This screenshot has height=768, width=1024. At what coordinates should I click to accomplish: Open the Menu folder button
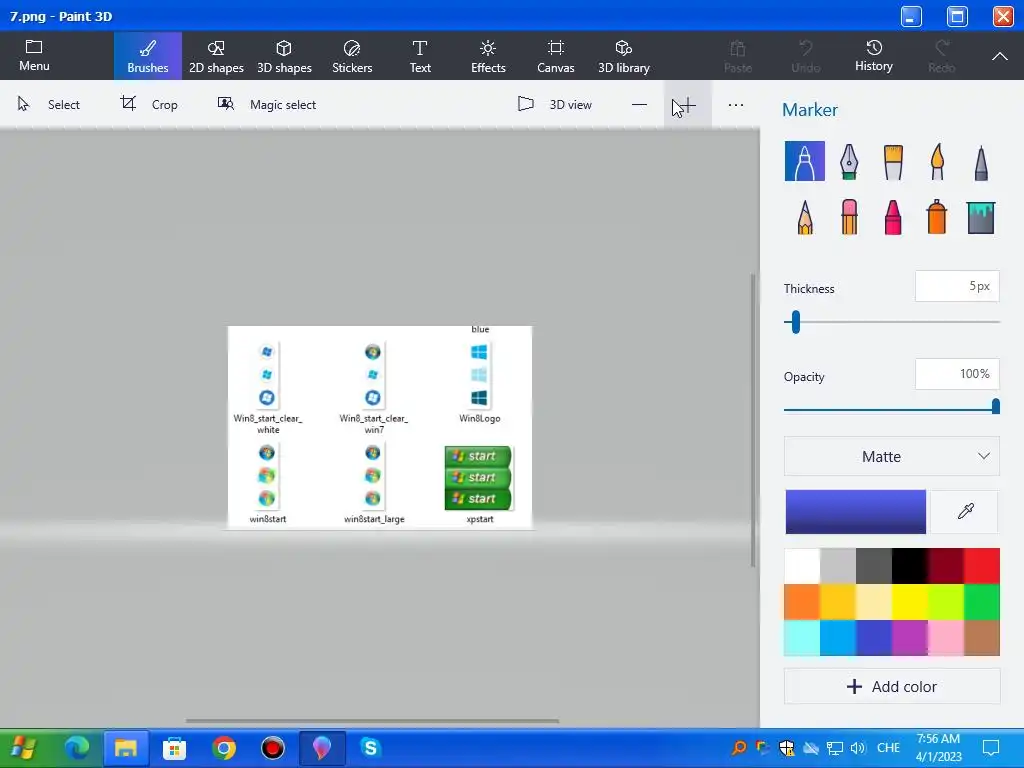pyautogui.click(x=34, y=56)
